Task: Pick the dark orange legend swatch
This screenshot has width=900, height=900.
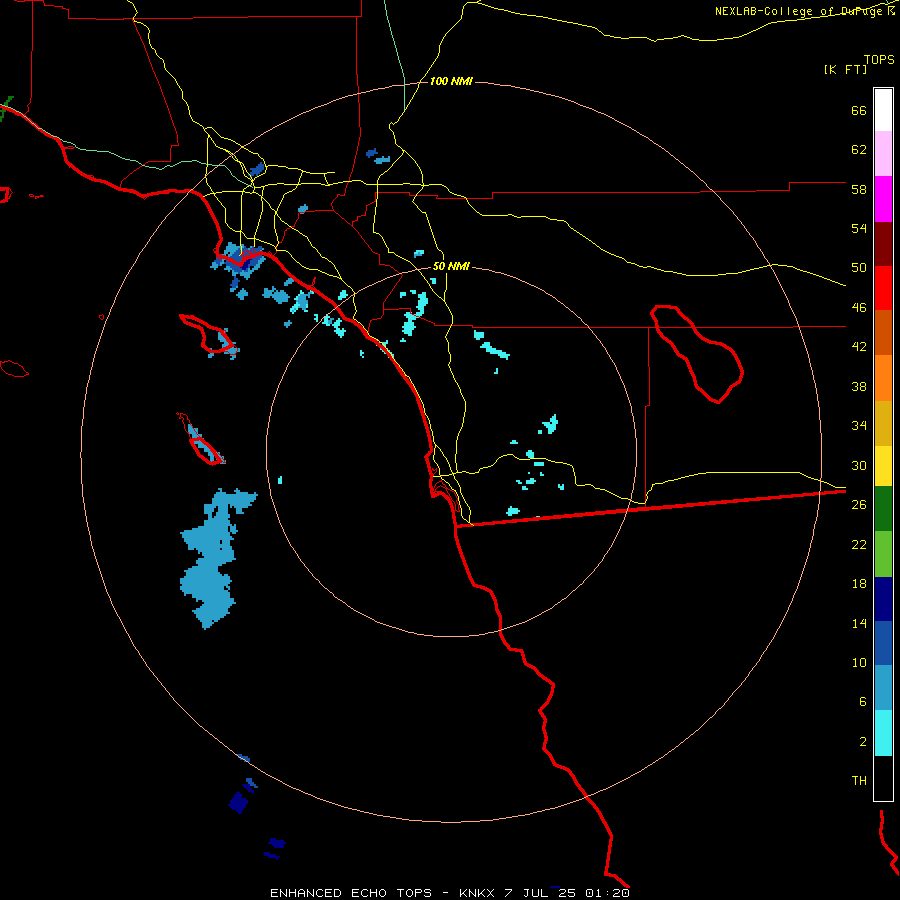Action: 883,332
